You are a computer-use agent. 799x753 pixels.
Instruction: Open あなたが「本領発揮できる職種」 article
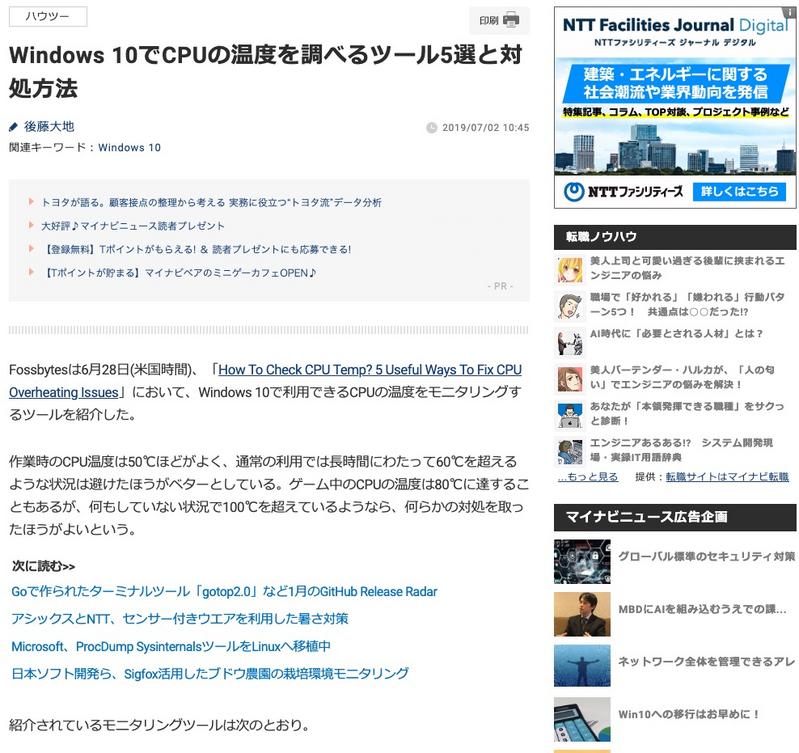click(x=687, y=413)
